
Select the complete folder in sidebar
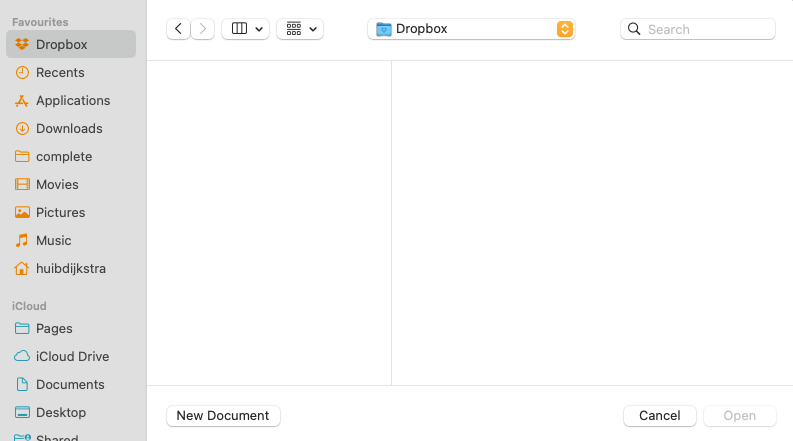(64, 156)
